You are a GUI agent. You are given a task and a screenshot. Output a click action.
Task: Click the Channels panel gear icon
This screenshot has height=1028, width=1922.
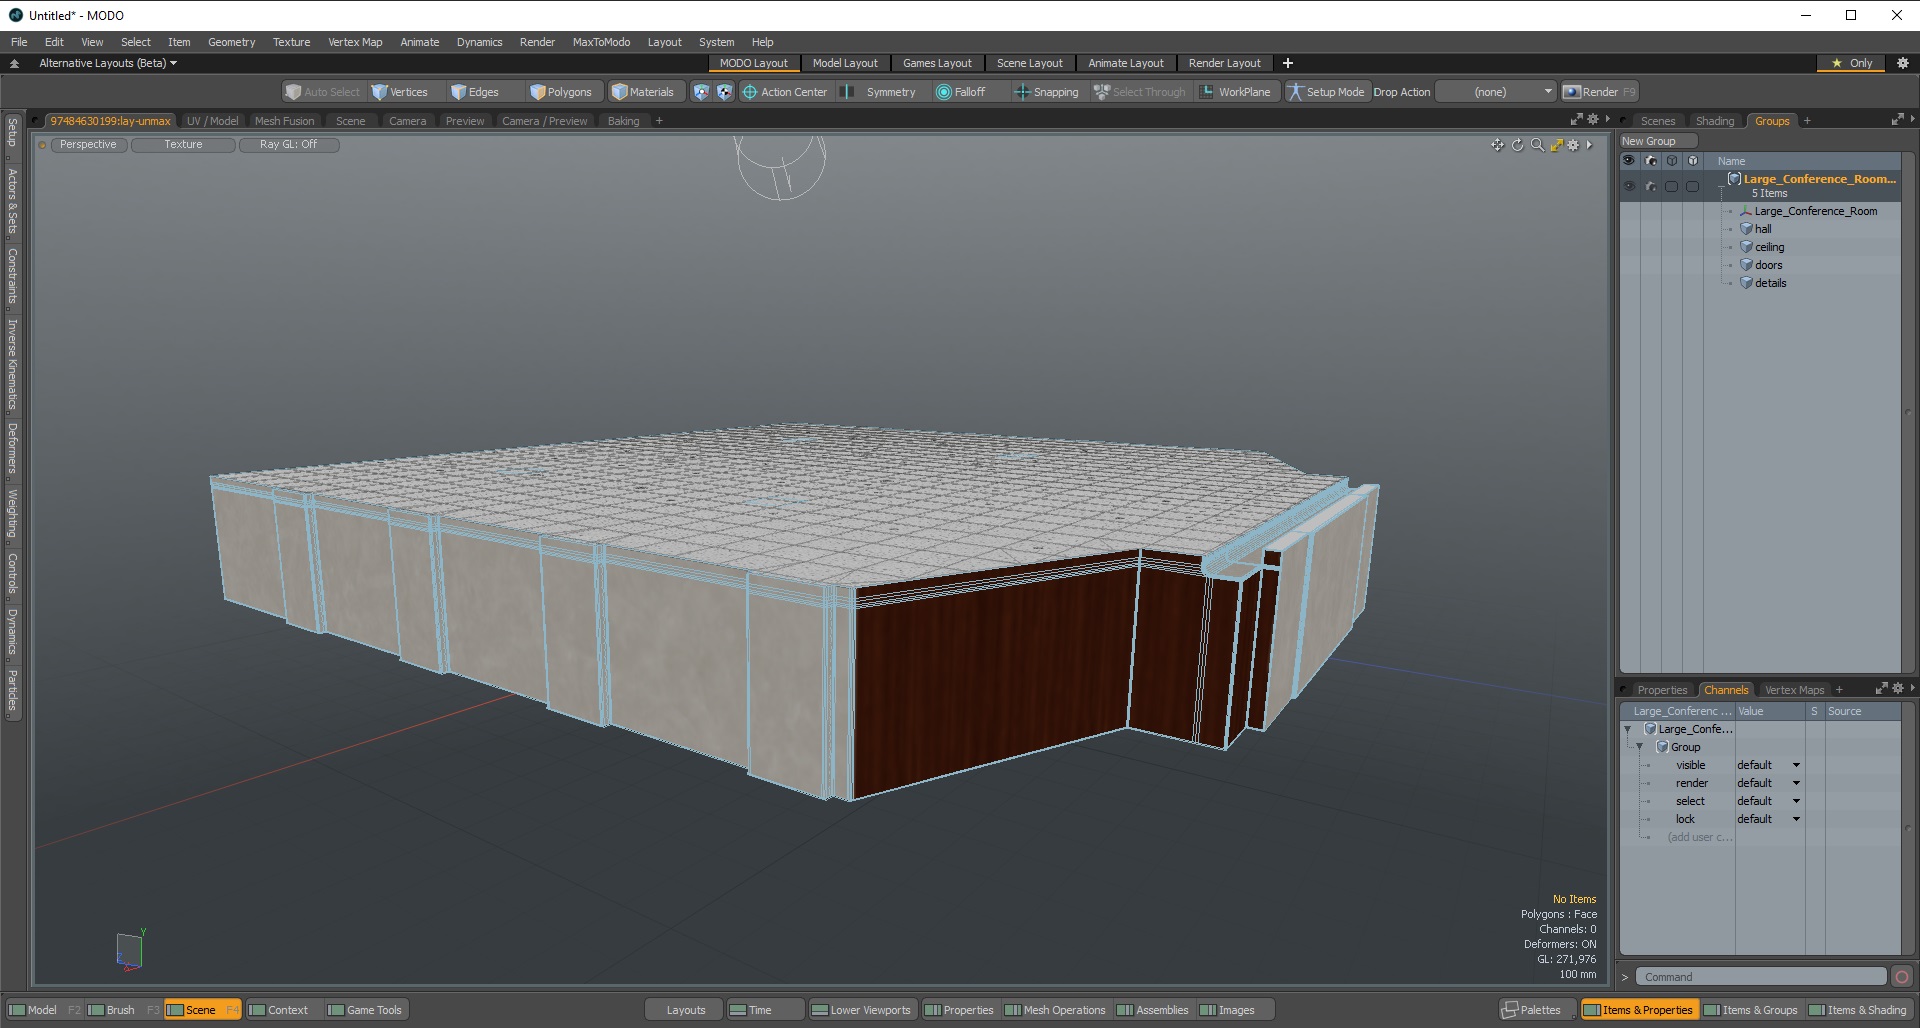[x=1898, y=689]
